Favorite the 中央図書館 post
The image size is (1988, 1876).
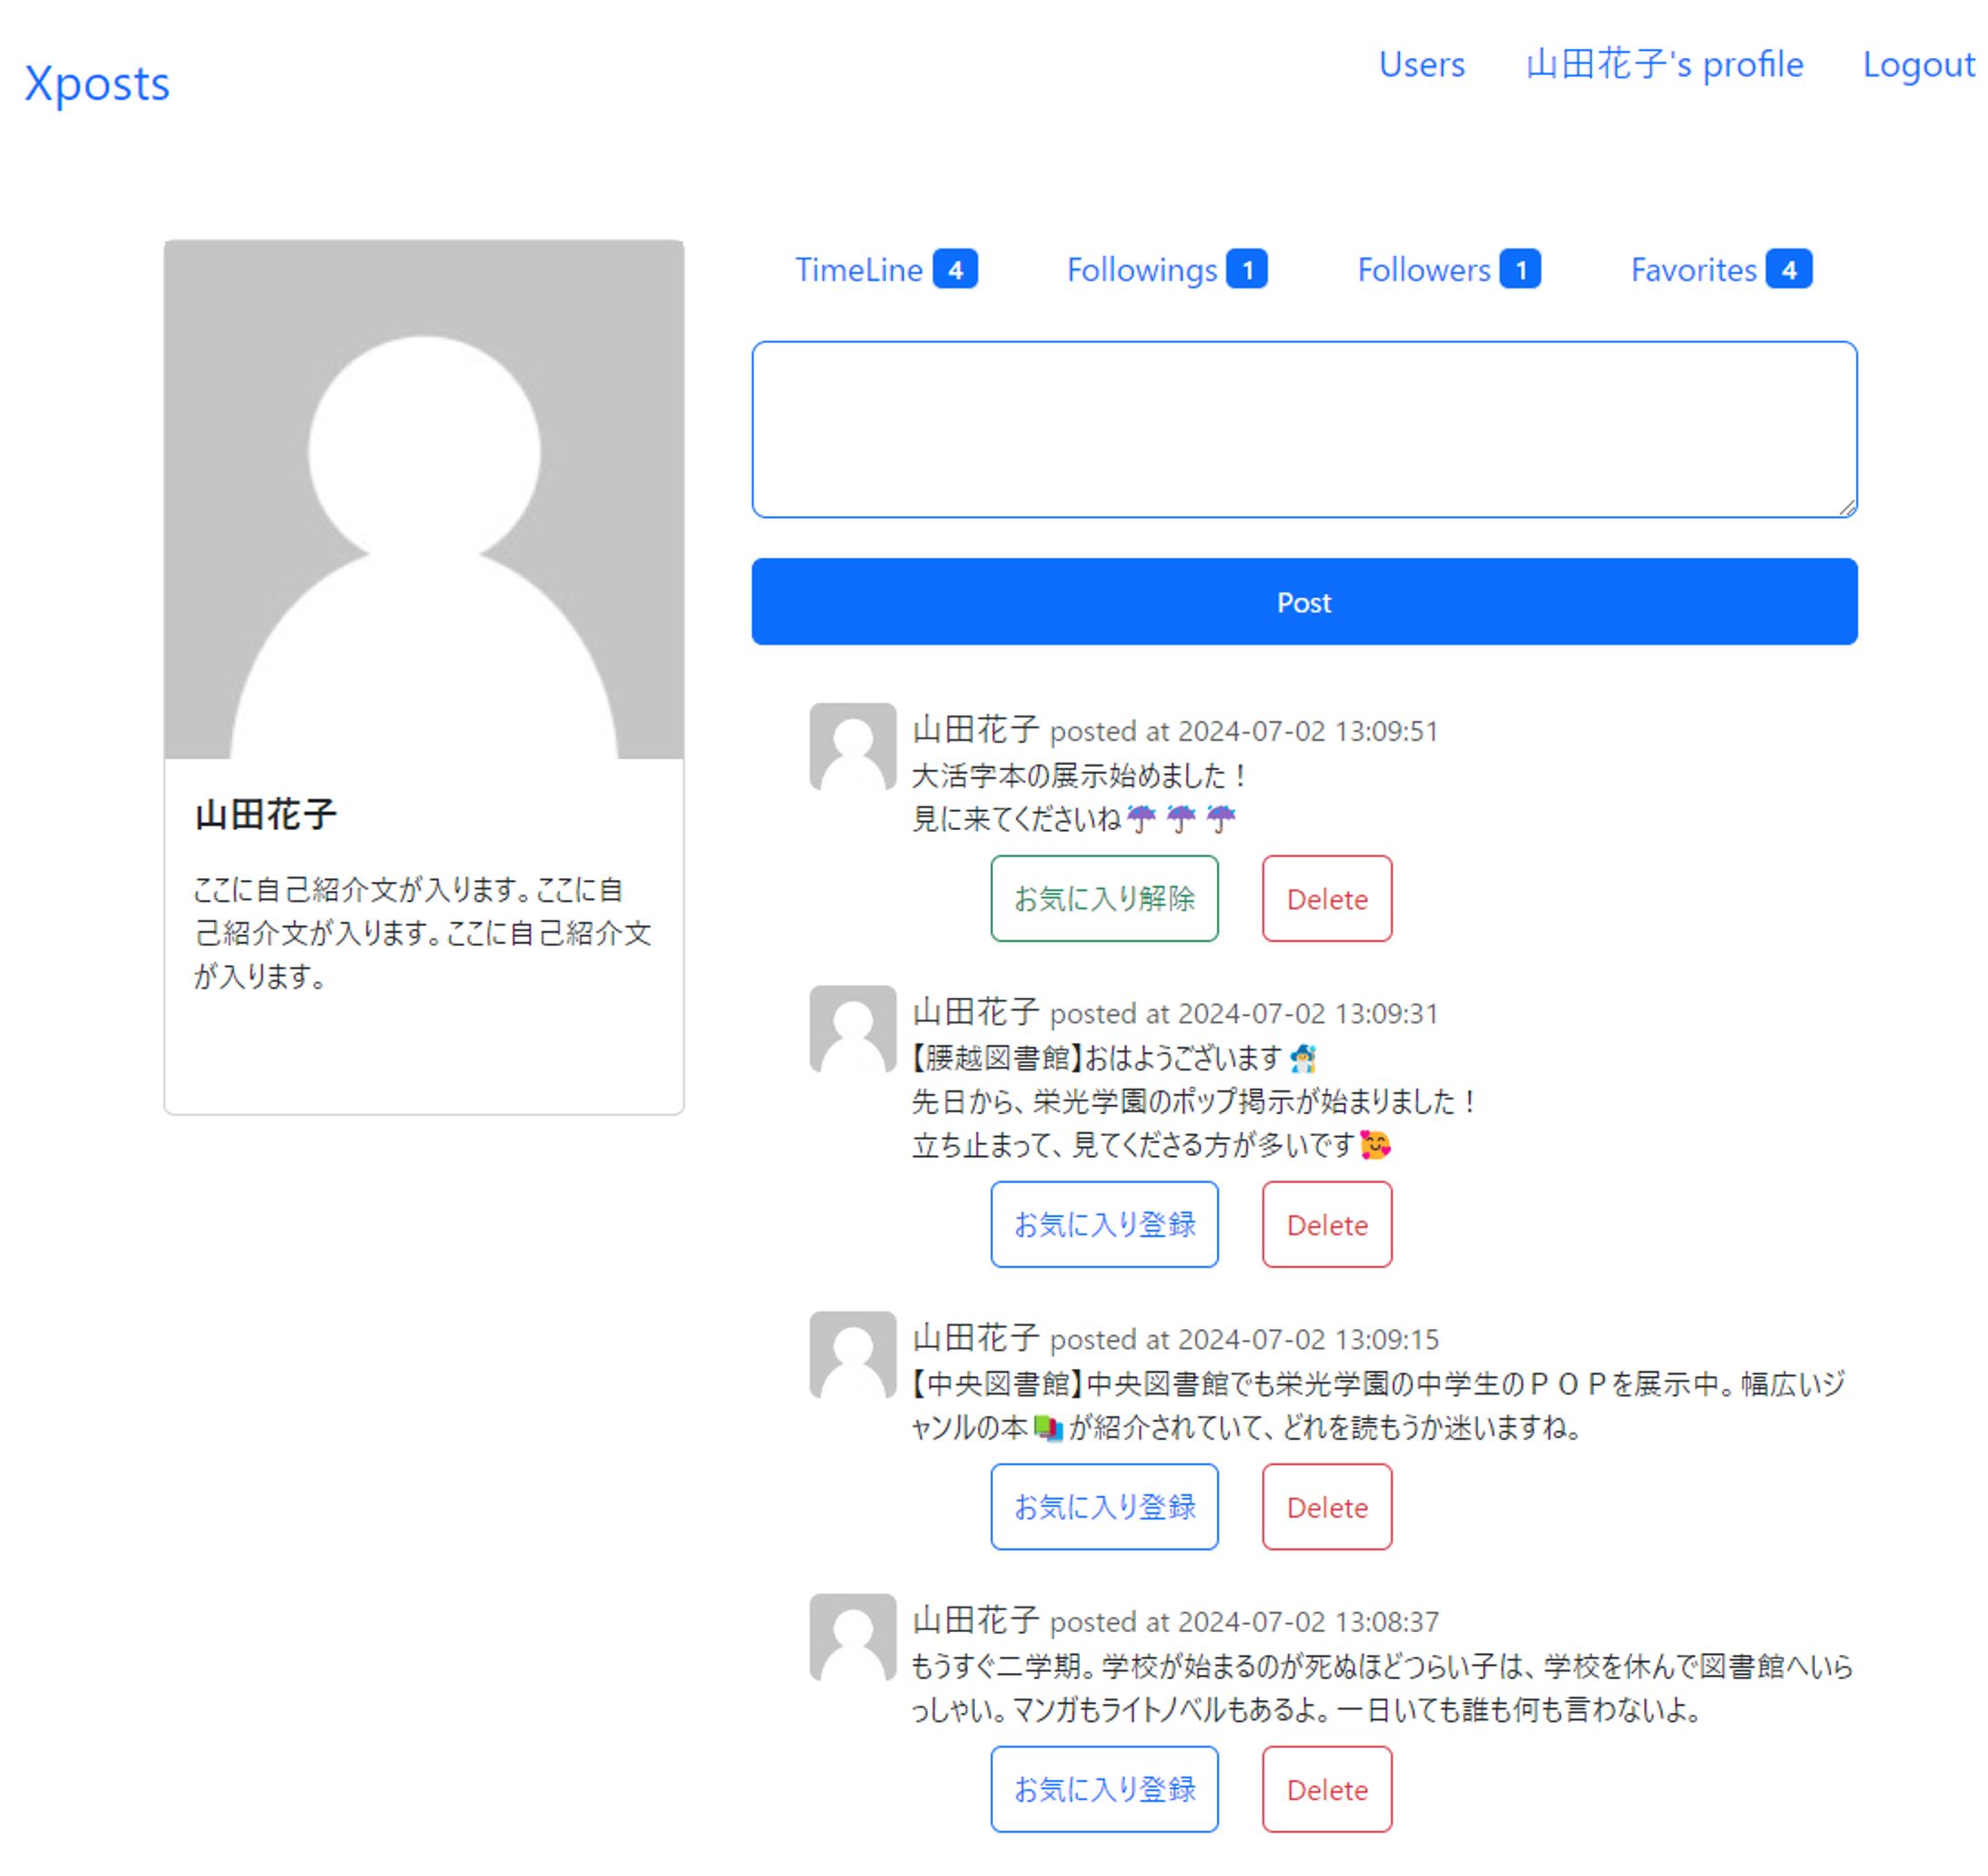(1104, 1506)
